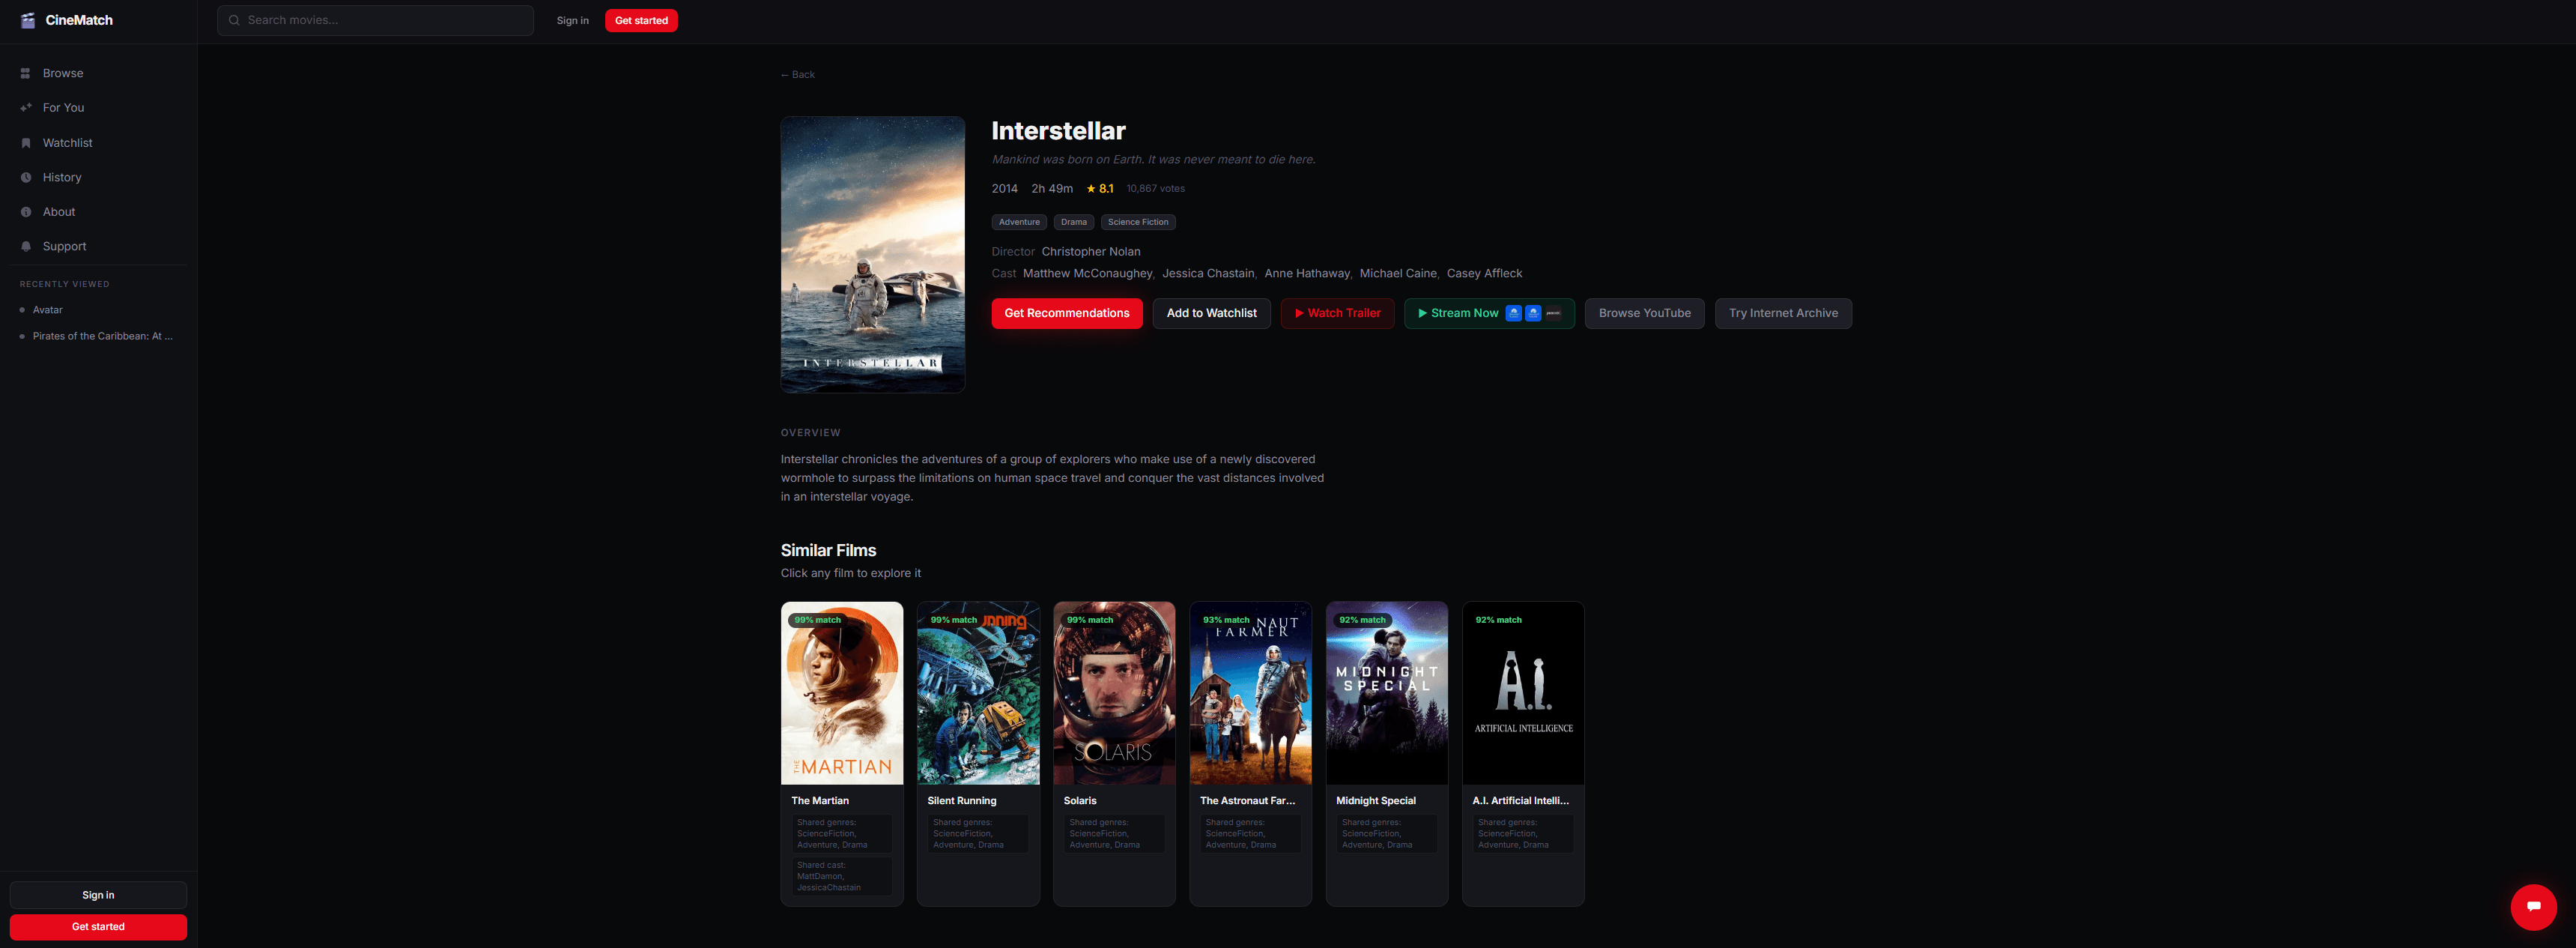Viewport: 2576px width, 948px height.
Task: Focus the Search movies input field
Action: coord(375,20)
